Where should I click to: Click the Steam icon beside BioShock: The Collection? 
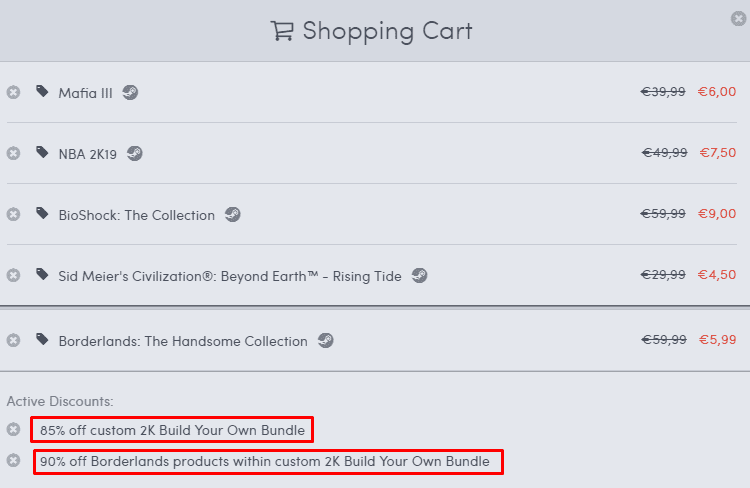tap(232, 214)
